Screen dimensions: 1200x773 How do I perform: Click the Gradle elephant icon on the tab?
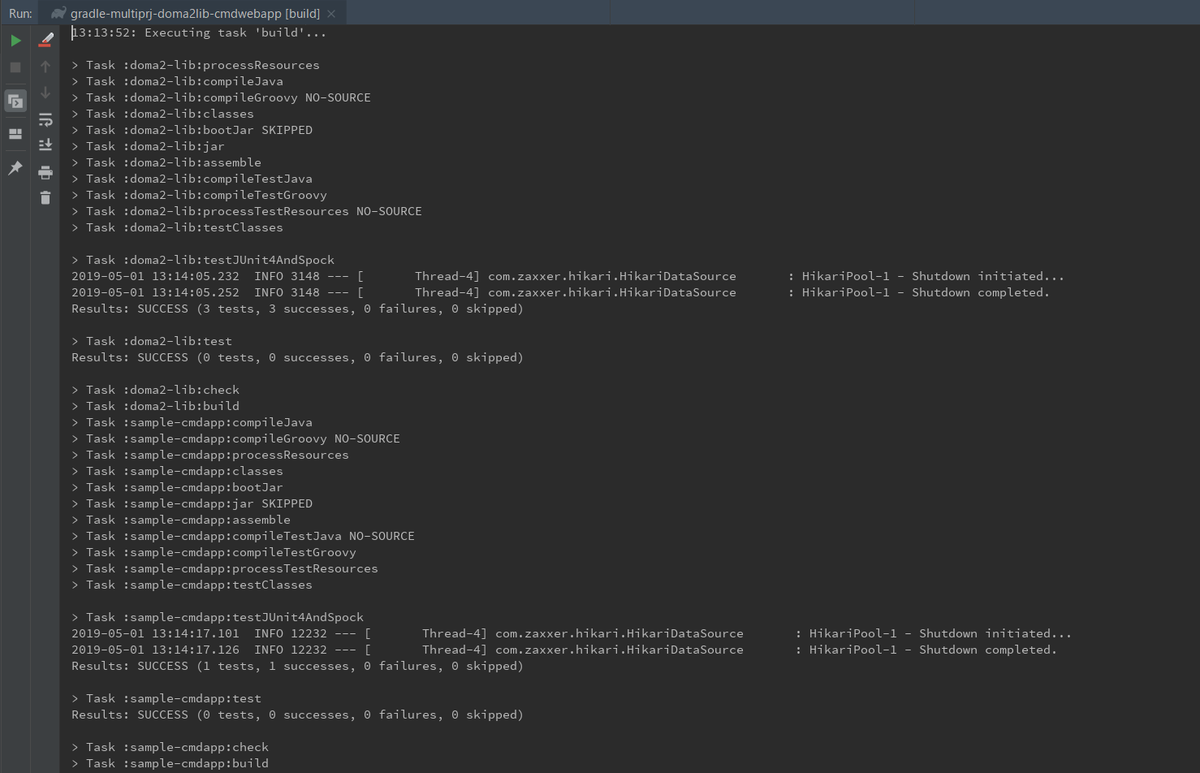pyautogui.click(x=59, y=13)
